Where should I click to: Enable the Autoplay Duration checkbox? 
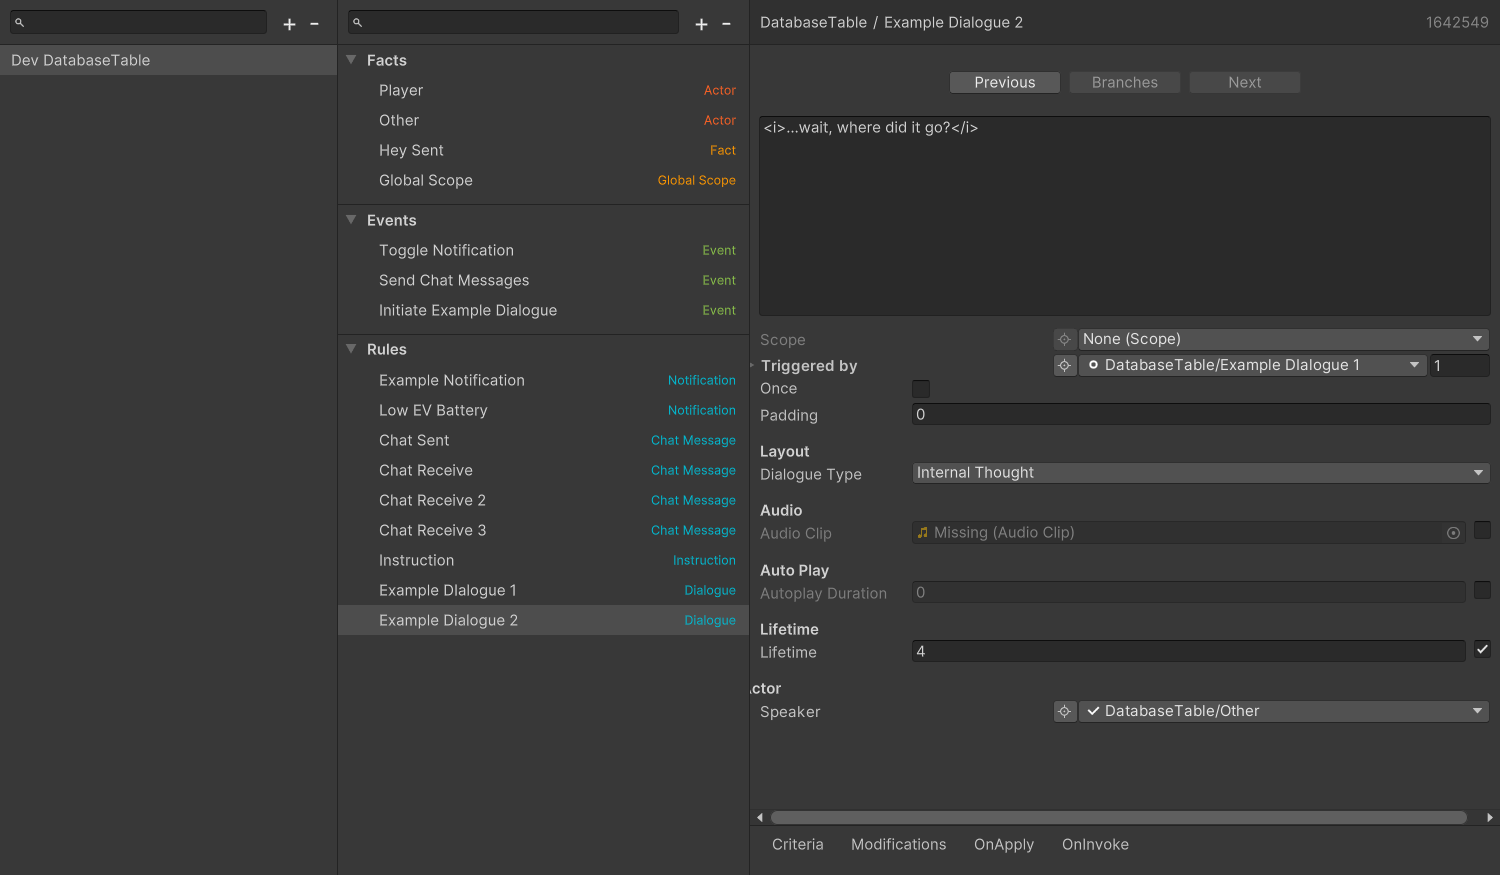coord(1482,590)
